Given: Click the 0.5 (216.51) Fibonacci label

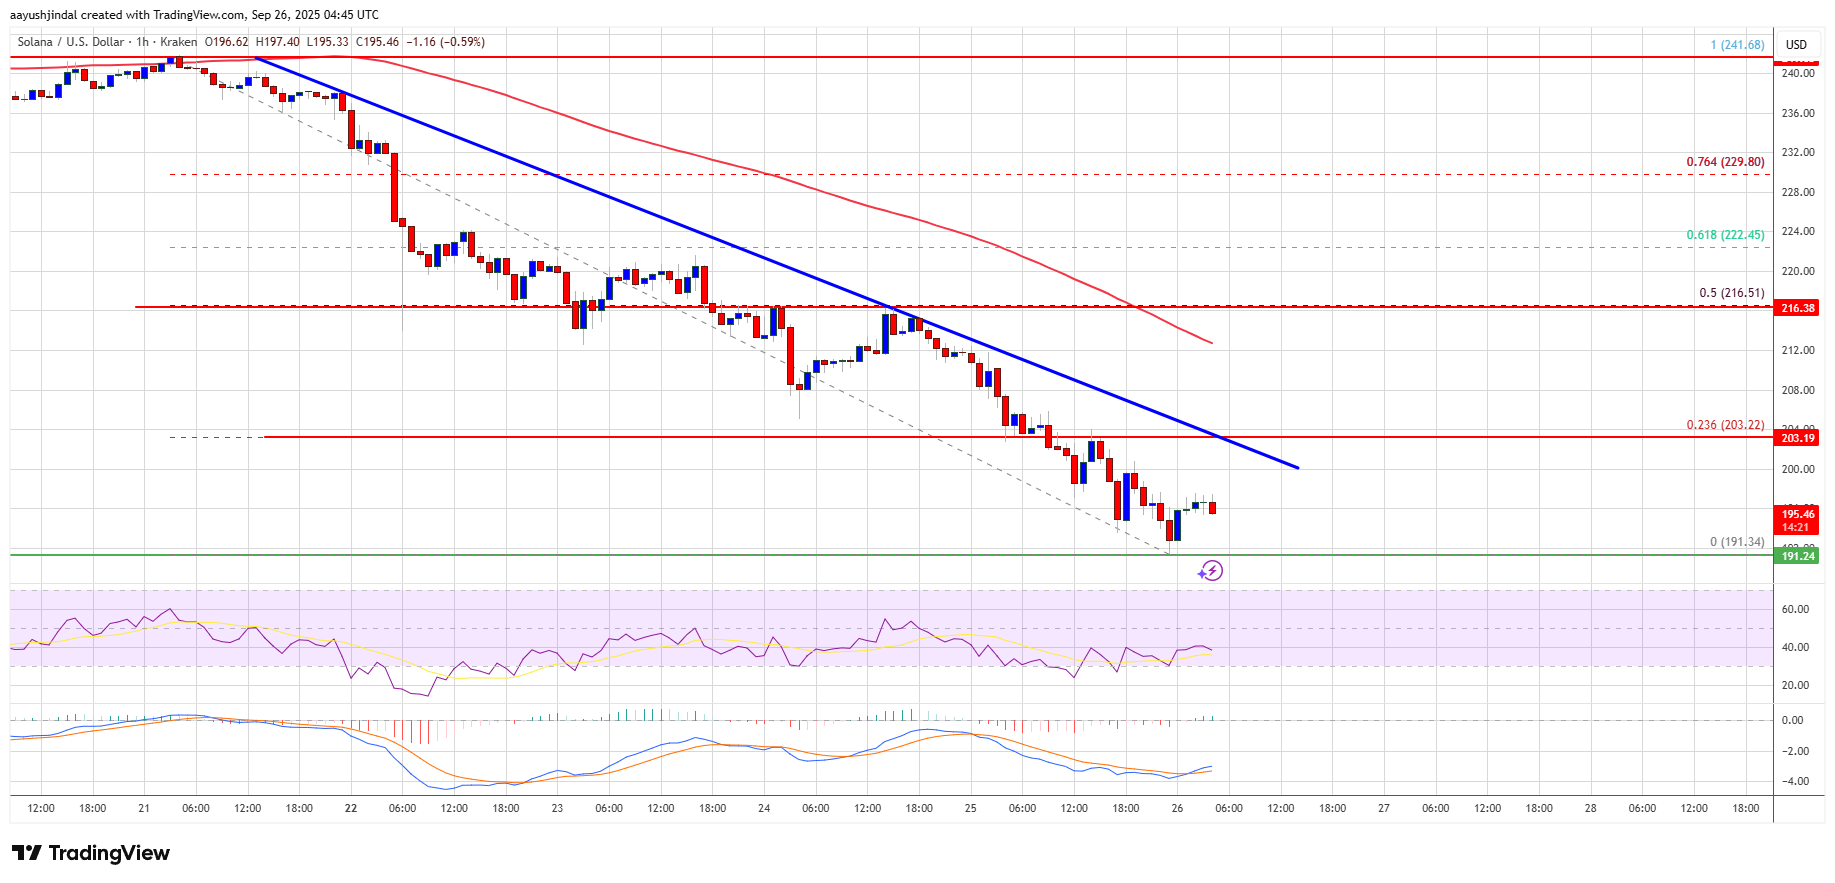Looking at the screenshot, I should pos(1732,293).
